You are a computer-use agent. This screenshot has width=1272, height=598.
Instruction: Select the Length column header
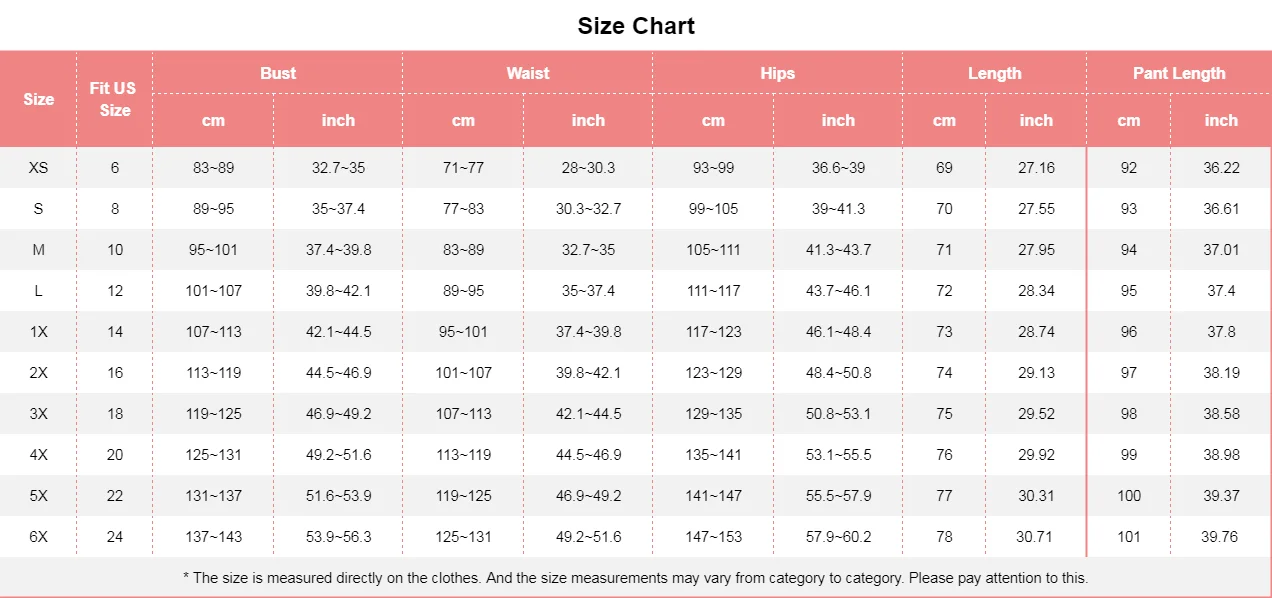coord(994,73)
